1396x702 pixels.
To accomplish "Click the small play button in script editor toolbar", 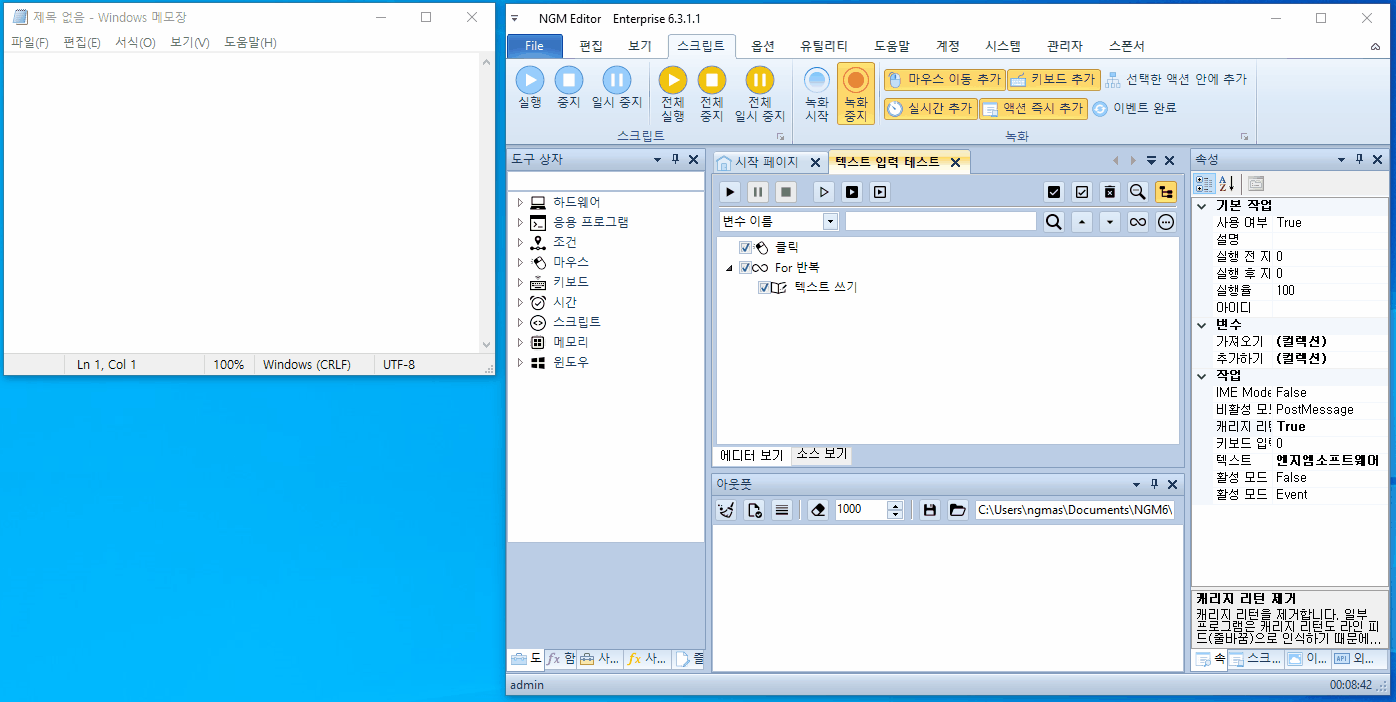I will [730, 192].
